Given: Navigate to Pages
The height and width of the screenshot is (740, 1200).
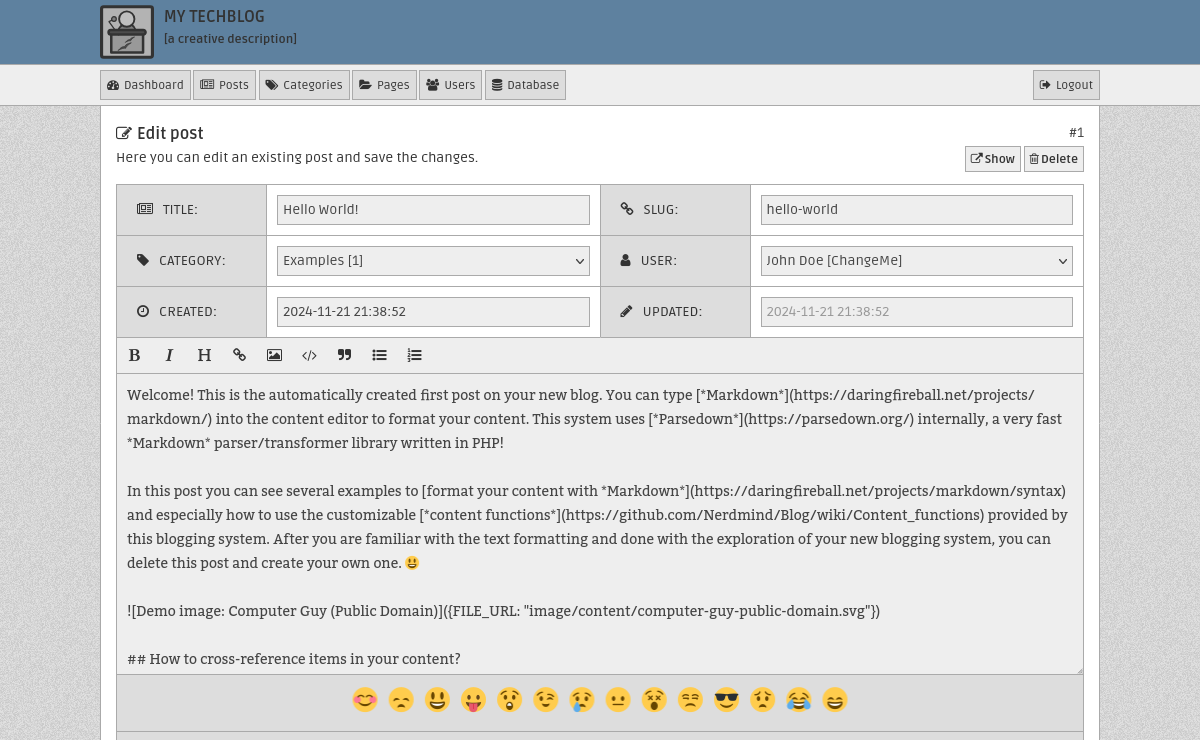Looking at the screenshot, I should pyautogui.click(x=384, y=85).
